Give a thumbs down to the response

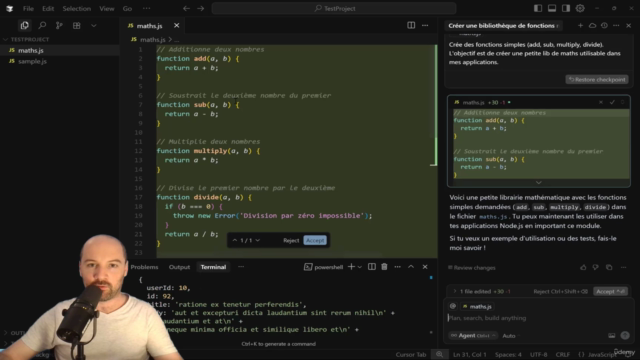click(596, 267)
